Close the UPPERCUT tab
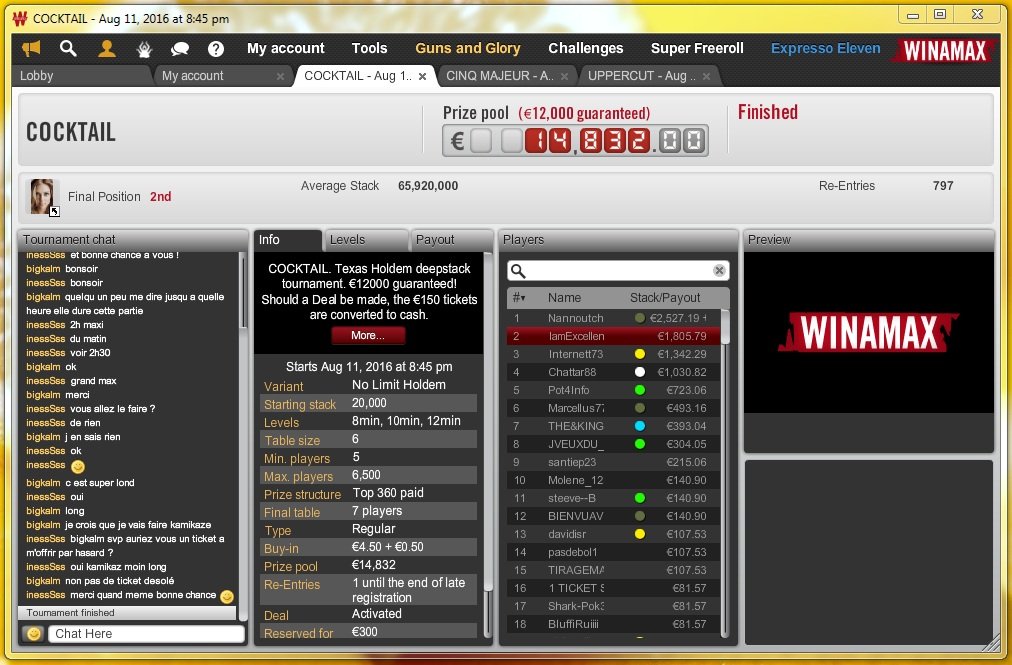The height and width of the screenshot is (665, 1012). click(706, 76)
